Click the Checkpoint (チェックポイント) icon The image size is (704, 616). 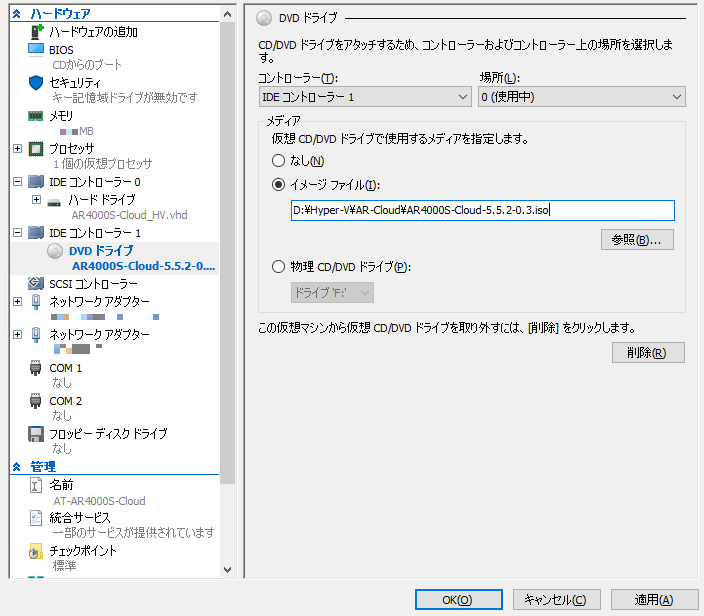coord(36,551)
